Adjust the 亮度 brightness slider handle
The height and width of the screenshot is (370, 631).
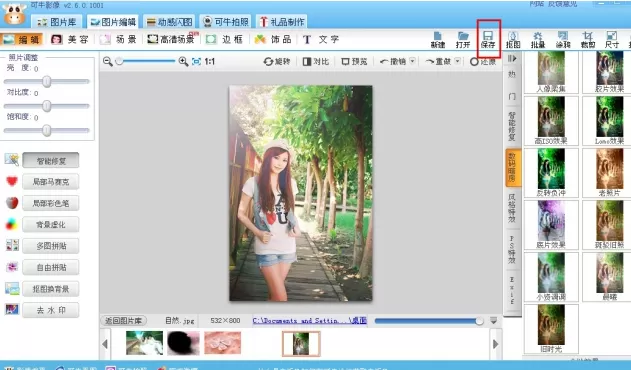click(47, 81)
